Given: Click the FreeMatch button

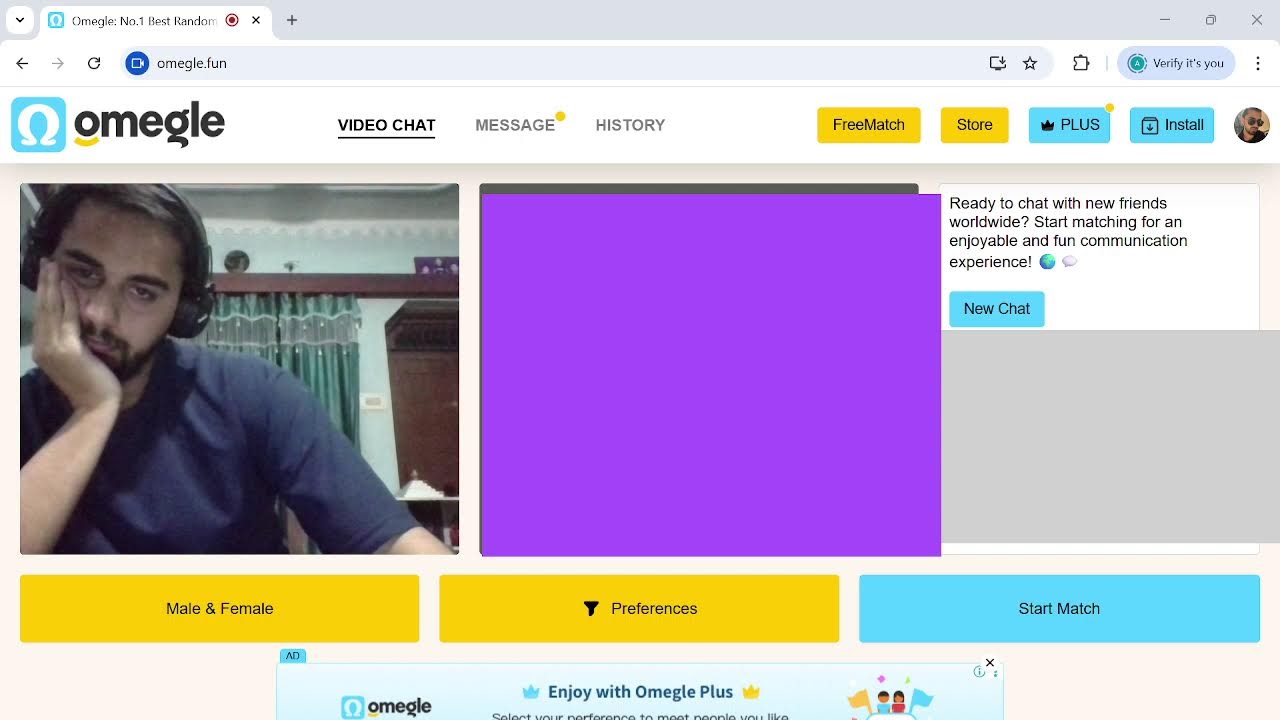Looking at the screenshot, I should [868, 125].
